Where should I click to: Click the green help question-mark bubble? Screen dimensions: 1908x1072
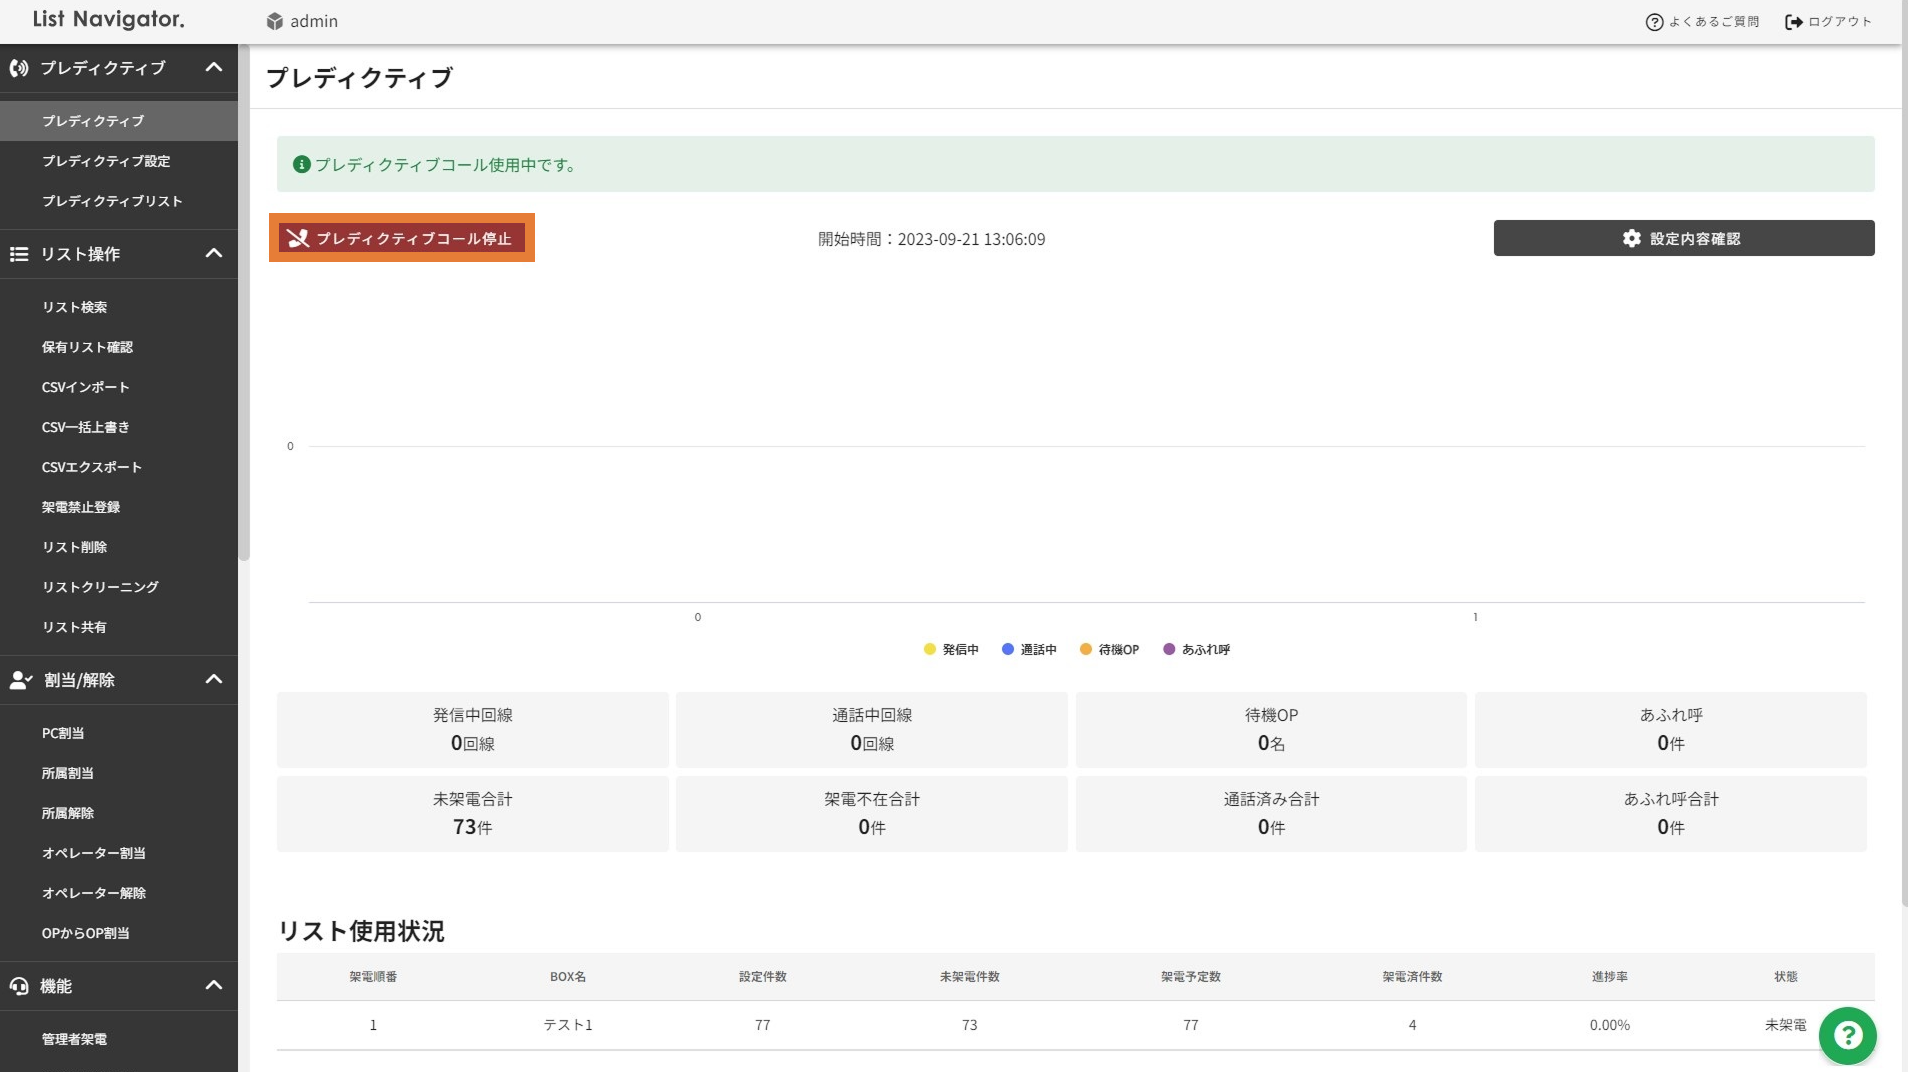pyautogui.click(x=1847, y=1036)
